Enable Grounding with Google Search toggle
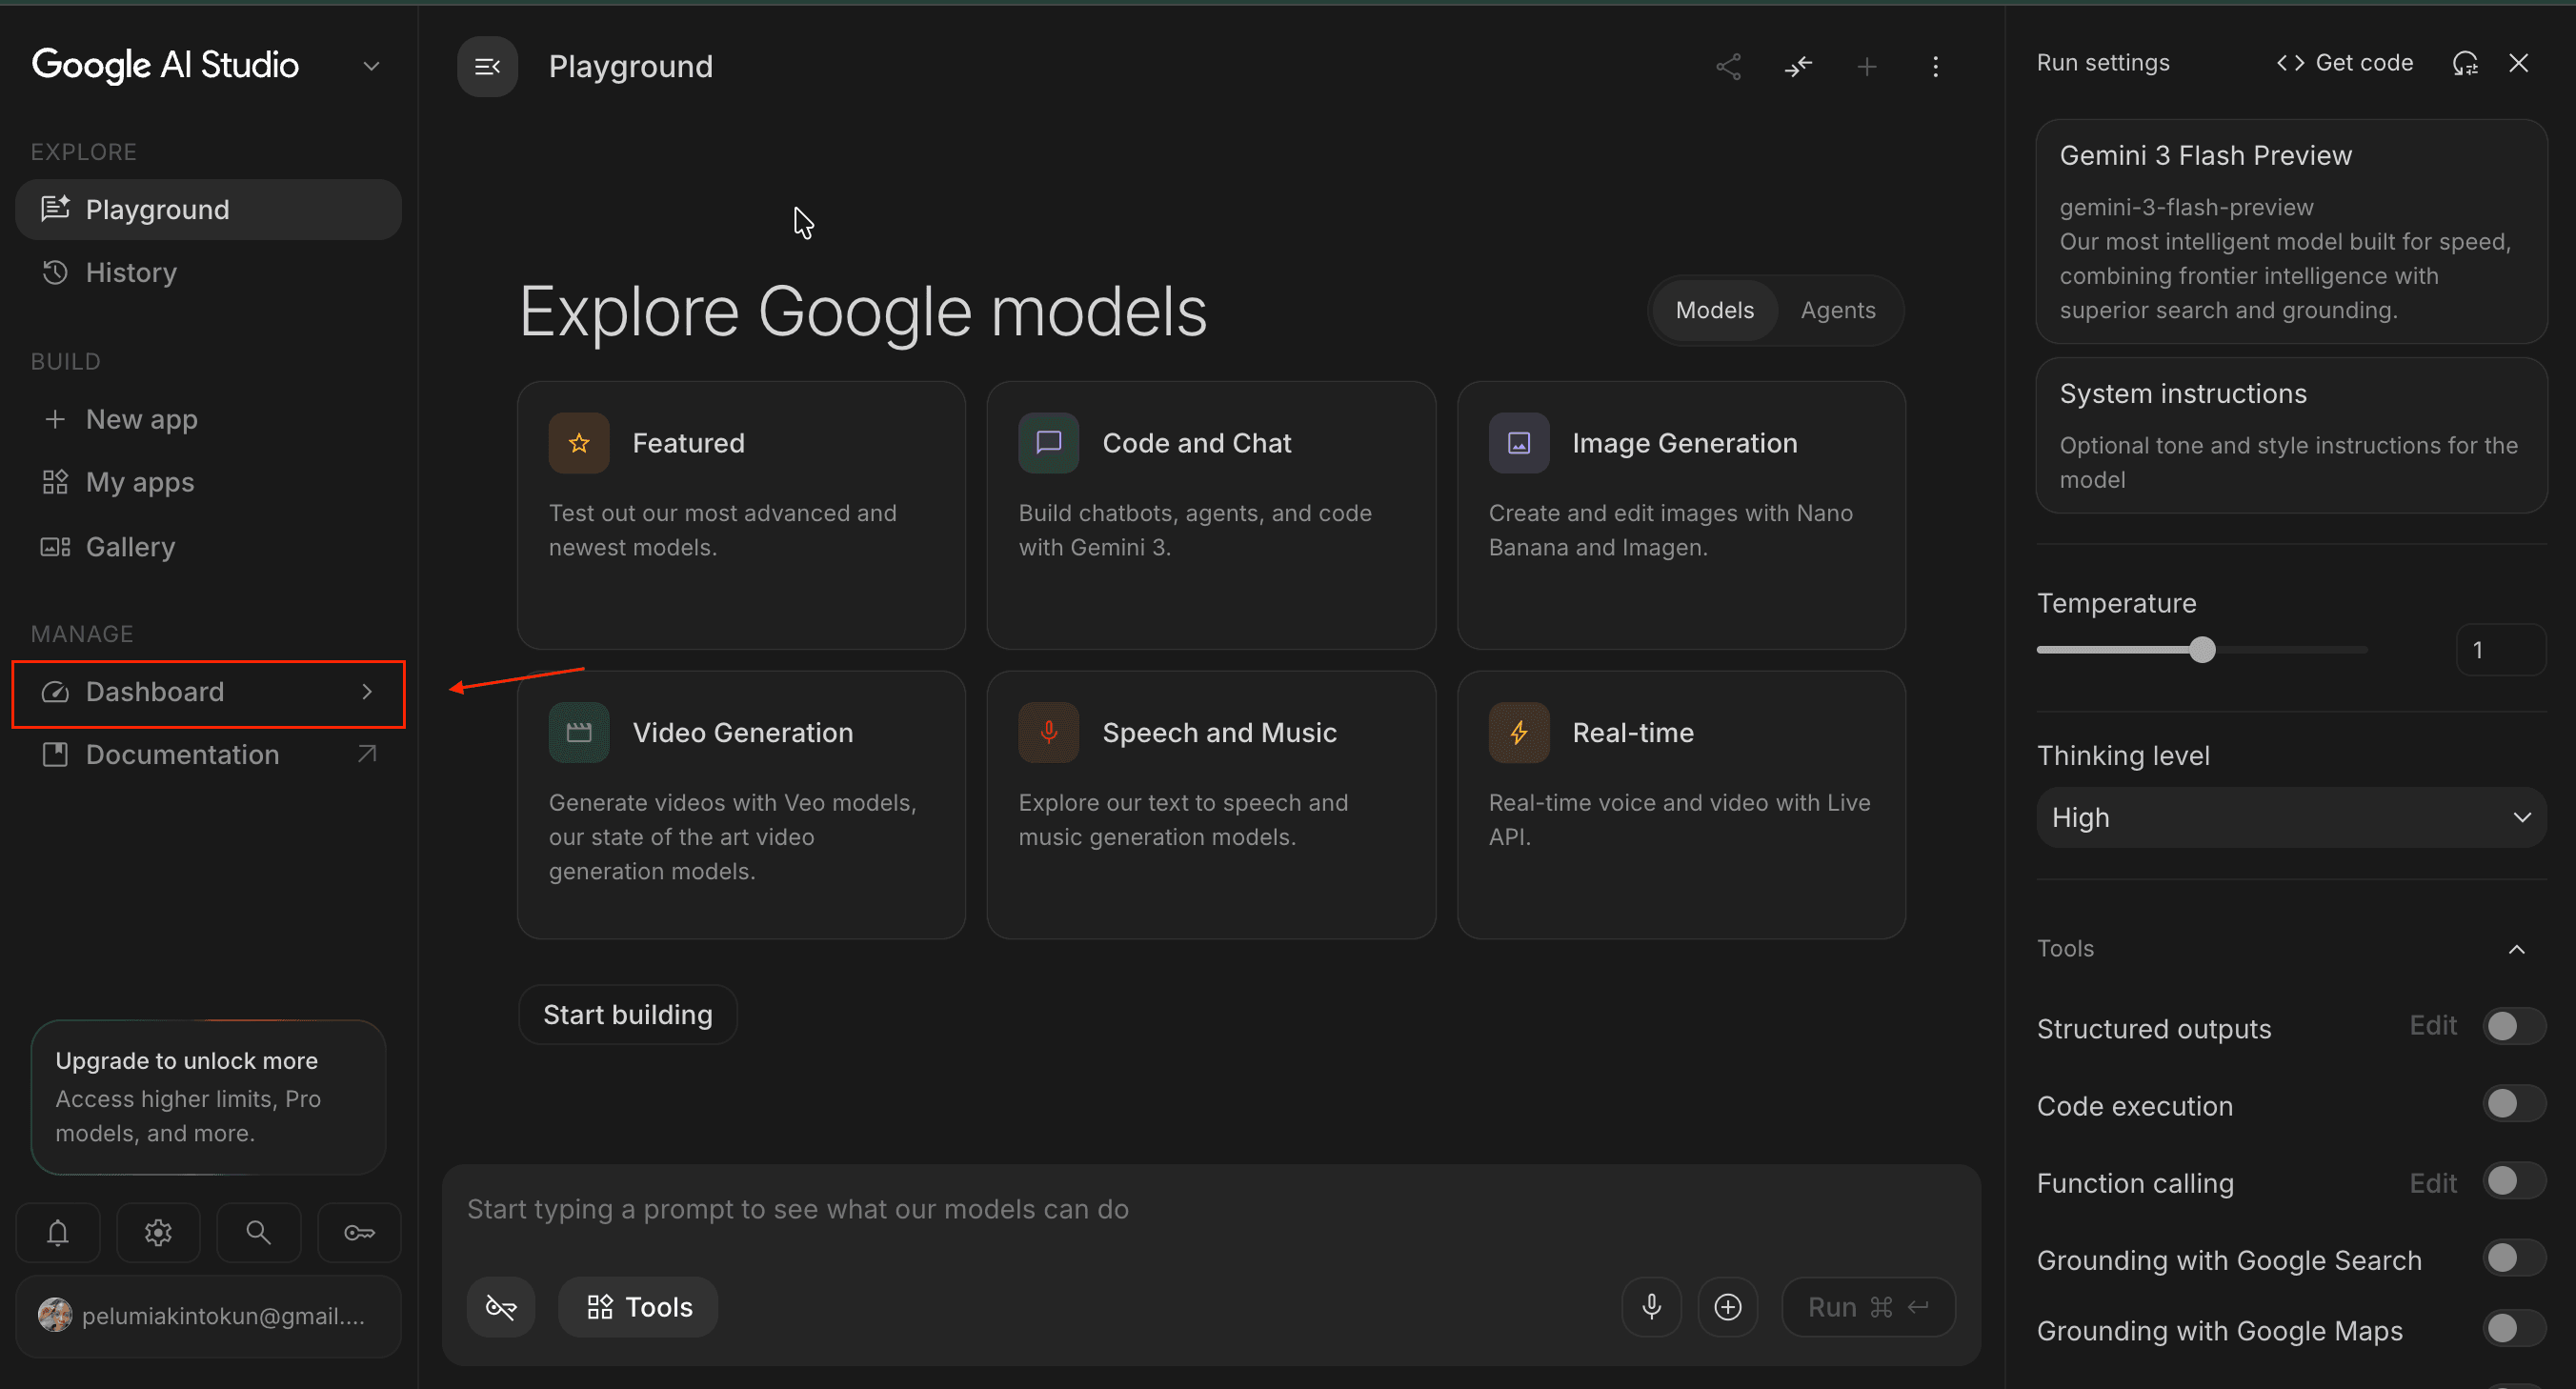The width and height of the screenshot is (2576, 1389). (x=2513, y=1258)
